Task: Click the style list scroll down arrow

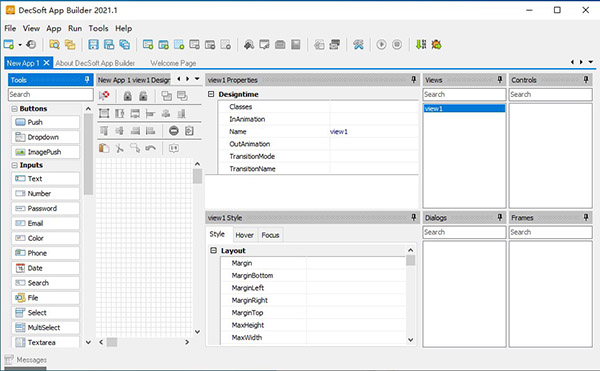Action: click(410, 340)
